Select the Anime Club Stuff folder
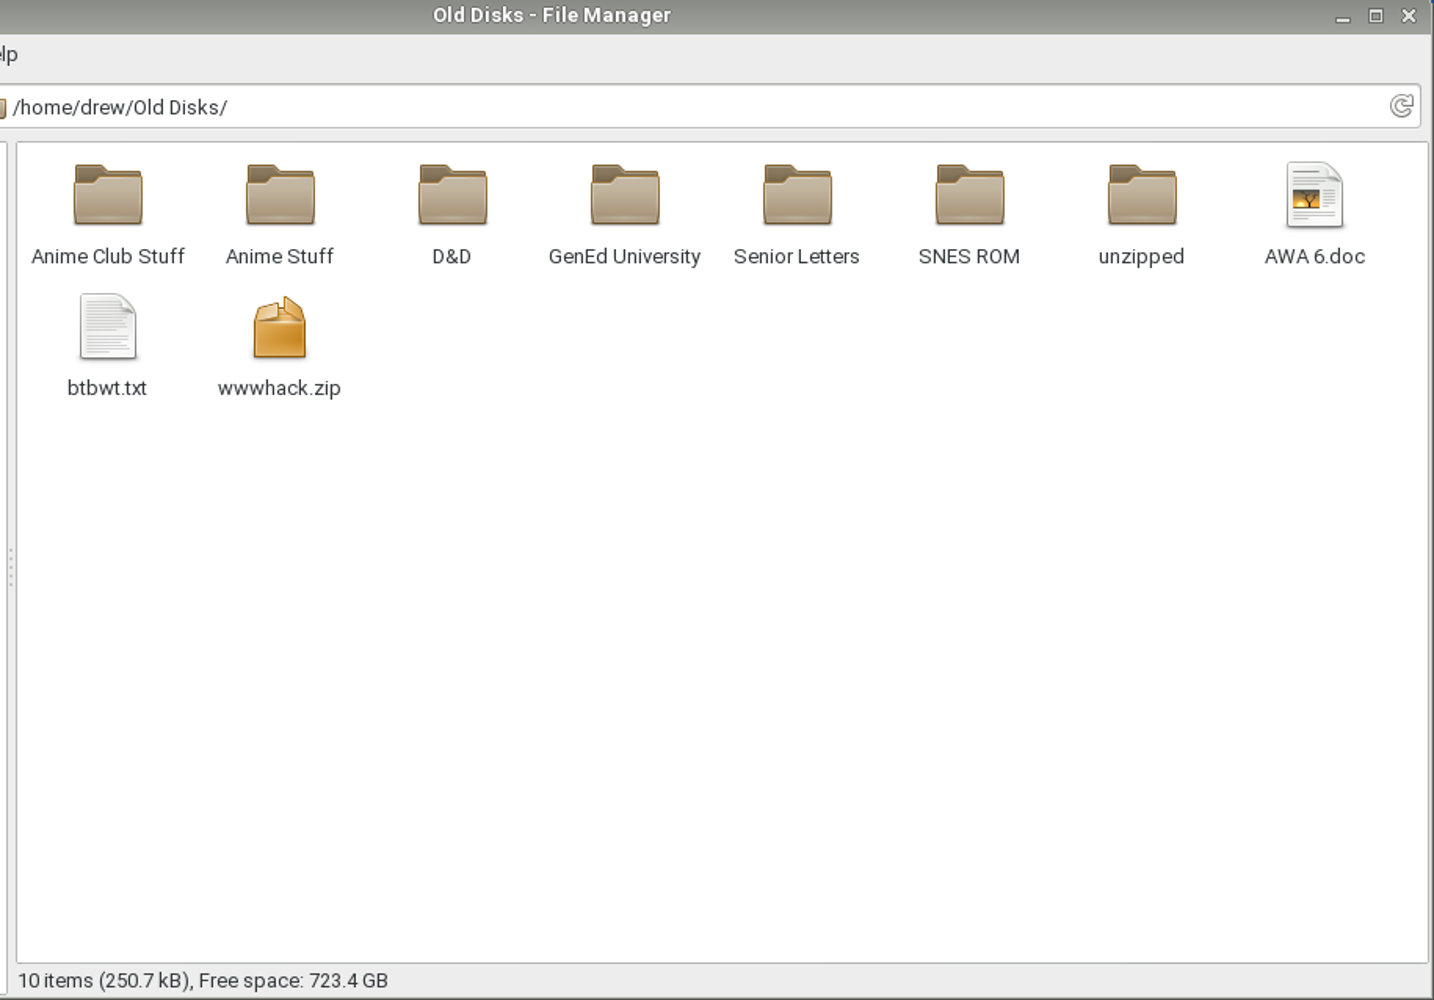This screenshot has width=1434, height=1000. [x=108, y=196]
